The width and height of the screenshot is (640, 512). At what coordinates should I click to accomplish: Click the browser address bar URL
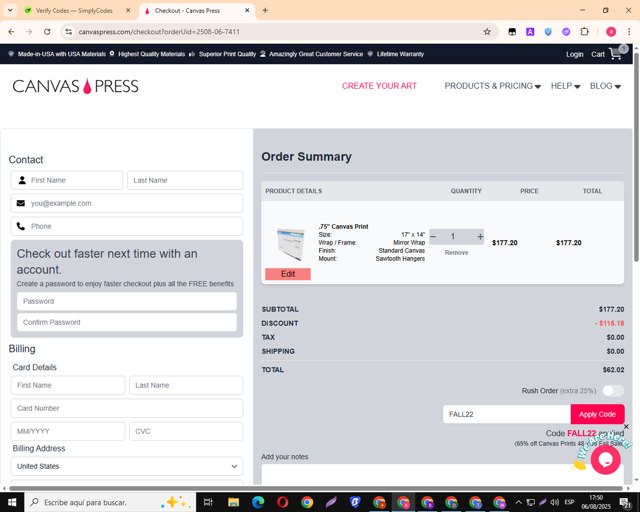tap(159, 31)
